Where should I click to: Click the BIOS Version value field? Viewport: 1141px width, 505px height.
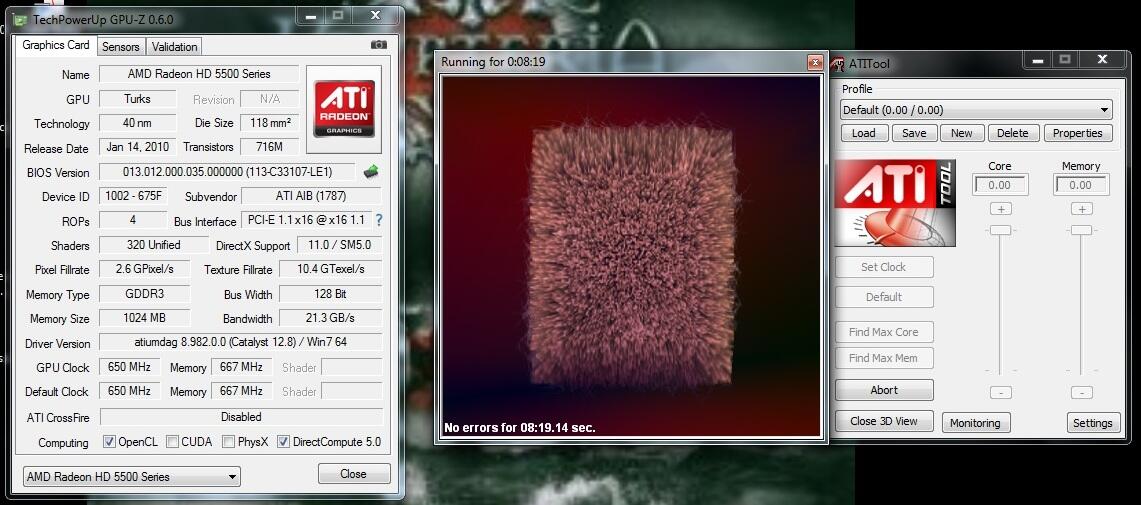(227, 172)
